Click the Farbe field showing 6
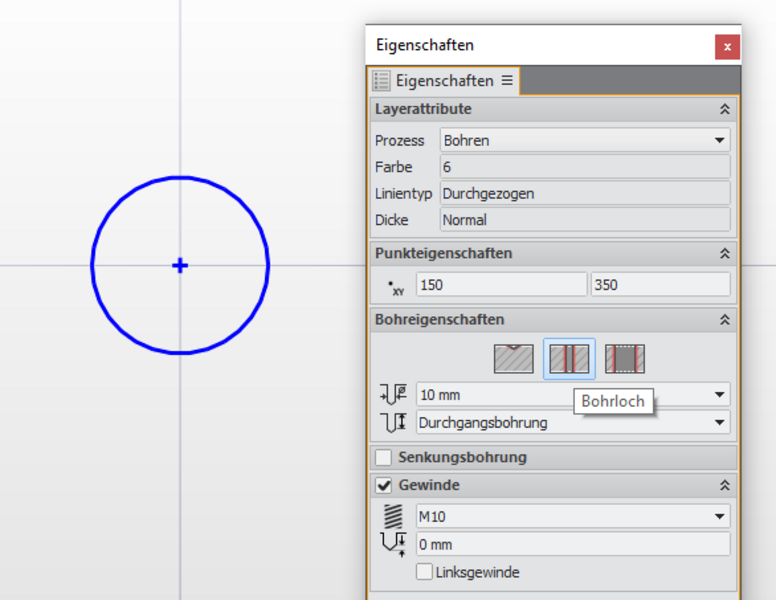This screenshot has width=776, height=600. (585, 167)
